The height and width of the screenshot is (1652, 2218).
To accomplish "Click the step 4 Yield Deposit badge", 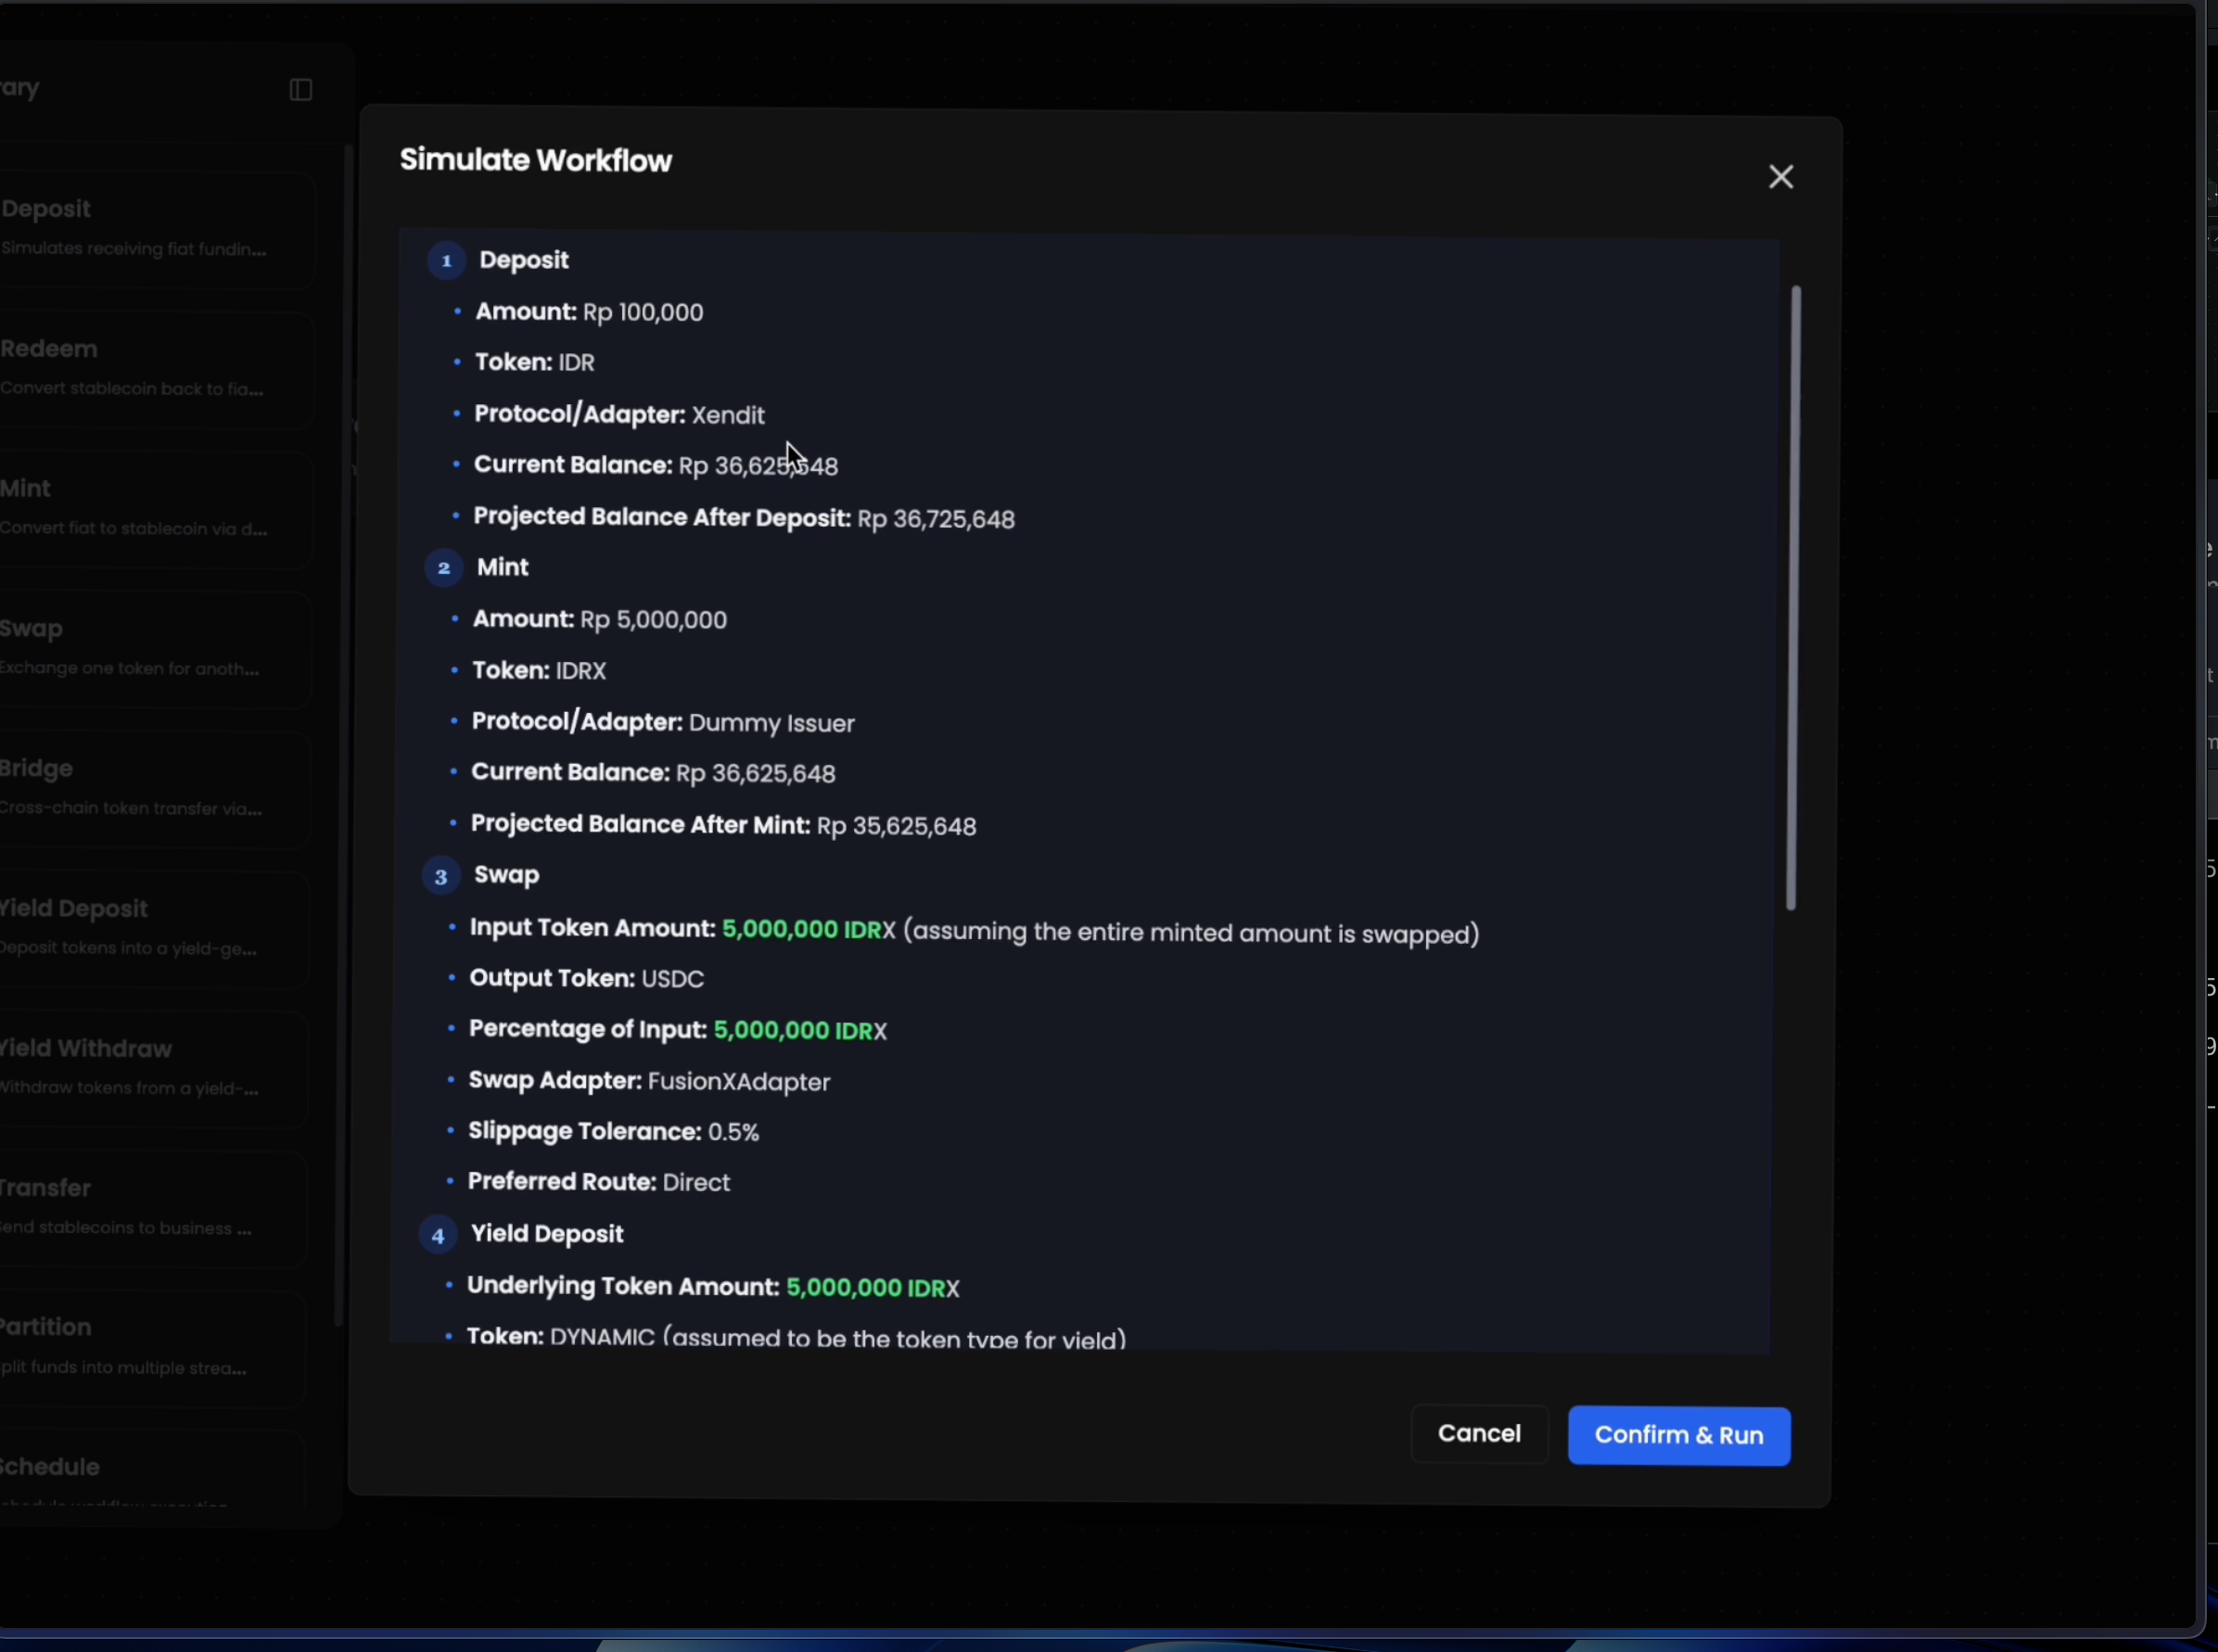I will (437, 1236).
